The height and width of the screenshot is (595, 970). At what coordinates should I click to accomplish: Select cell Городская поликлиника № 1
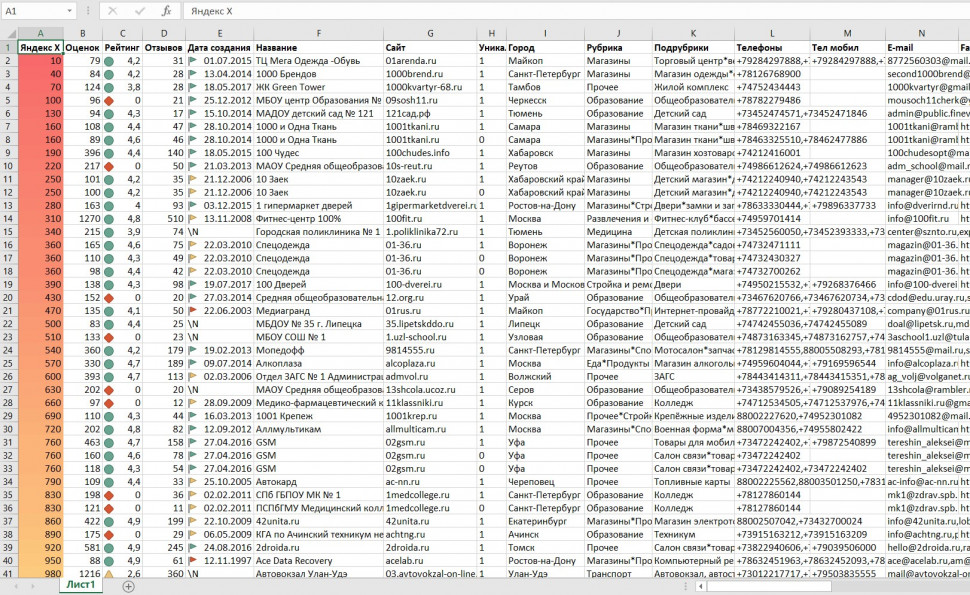coord(319,232)
